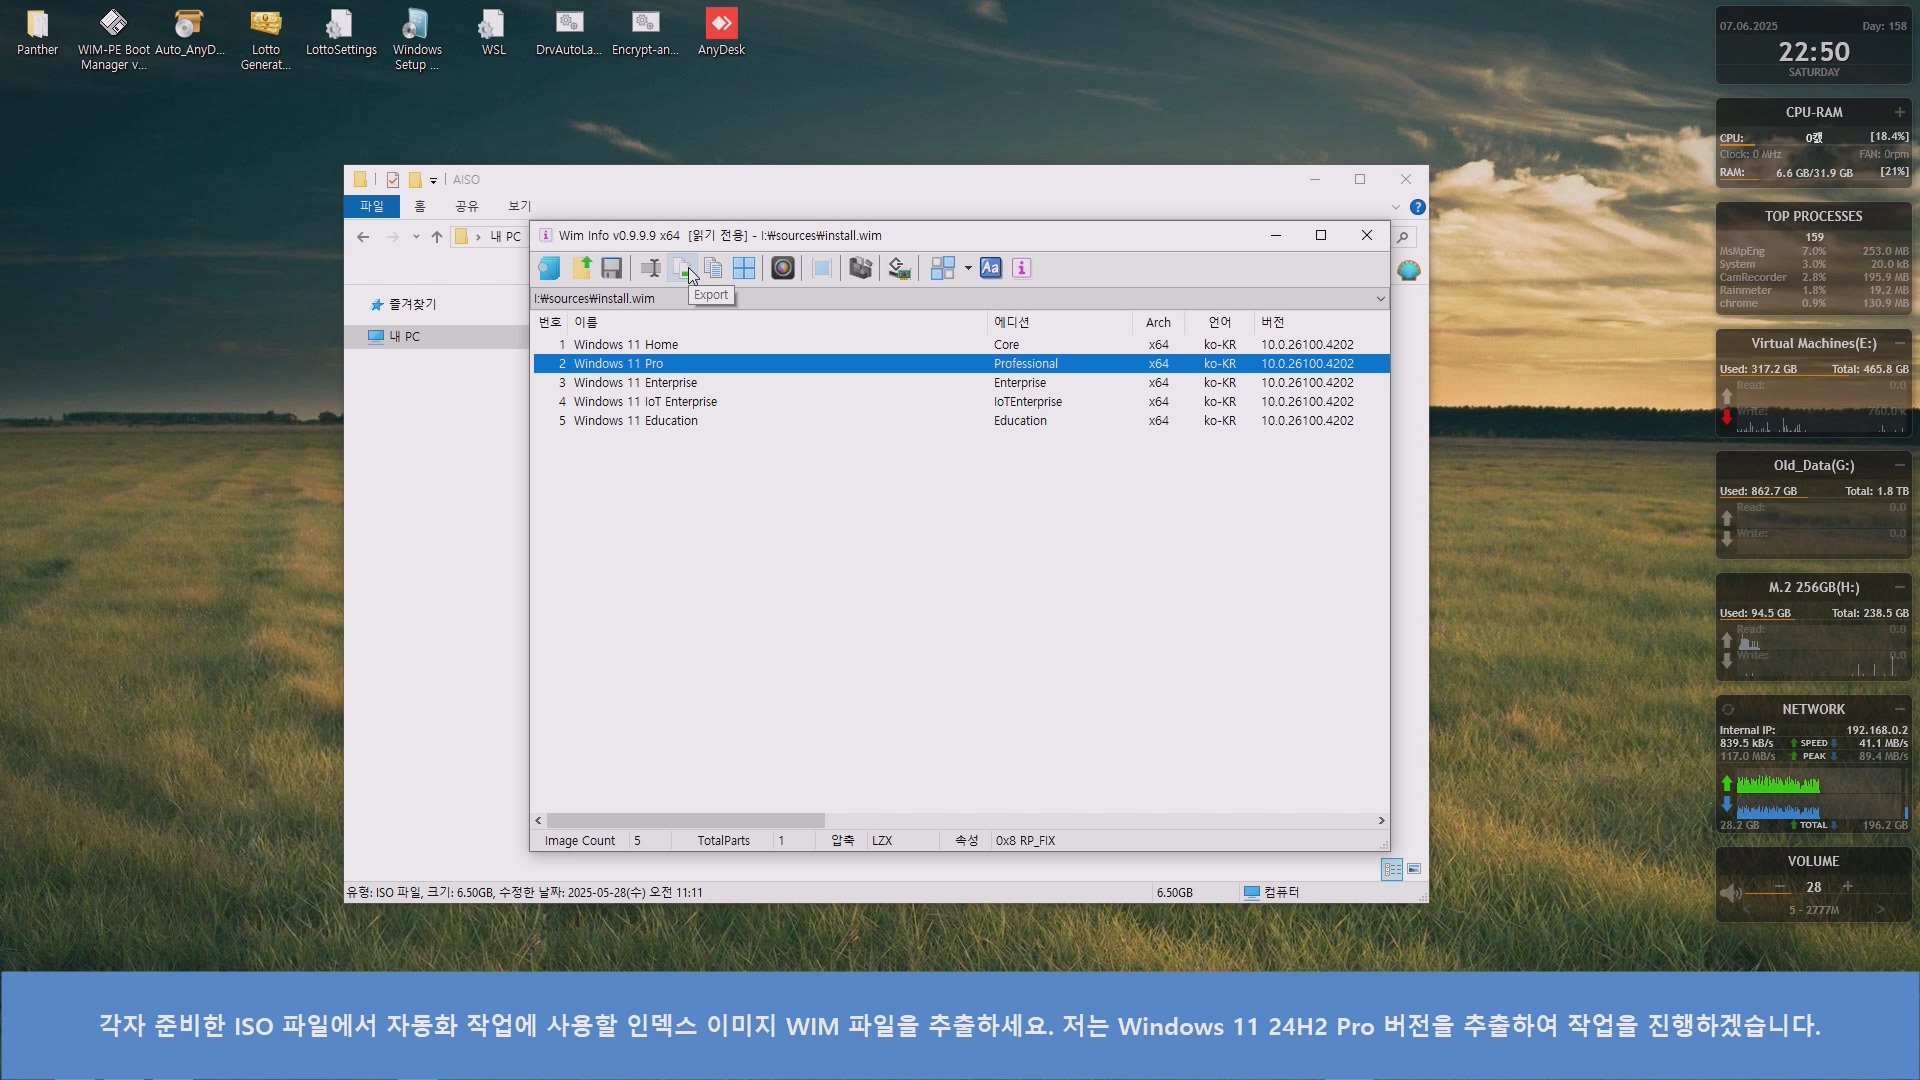
Task: Collapse the Virtual Machines(E:) widget
Action: click(x=1899, y=343)
